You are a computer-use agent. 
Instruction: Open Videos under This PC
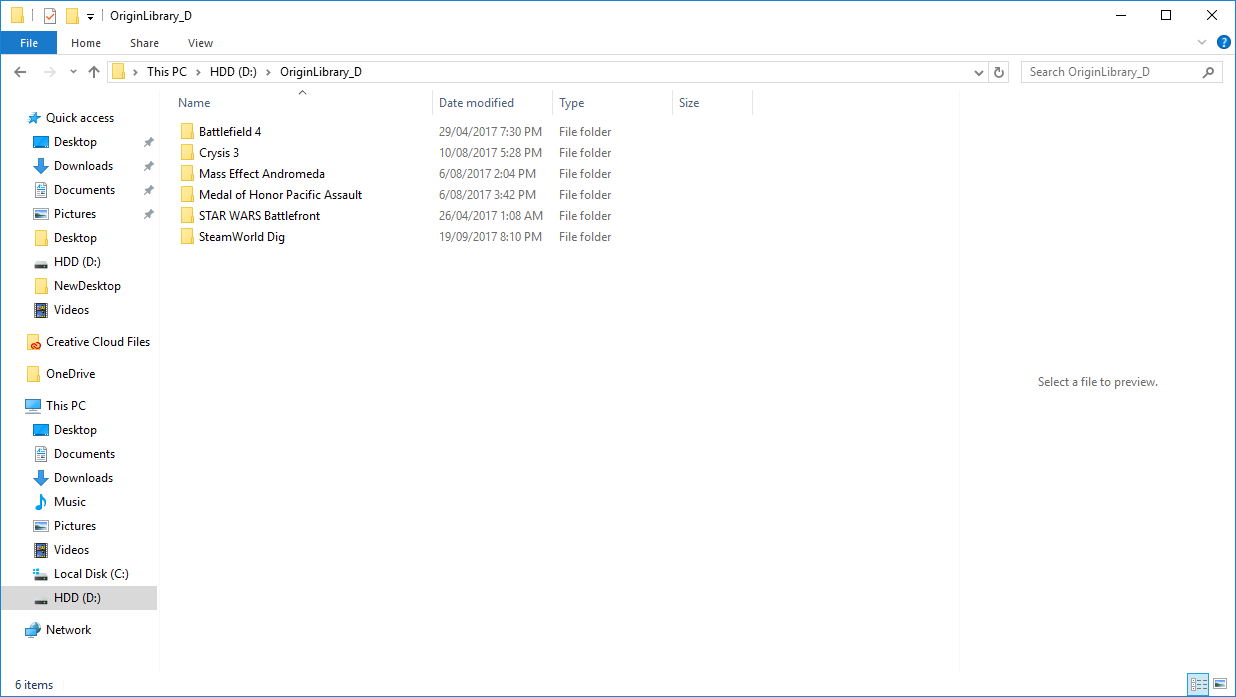(71, 550)
